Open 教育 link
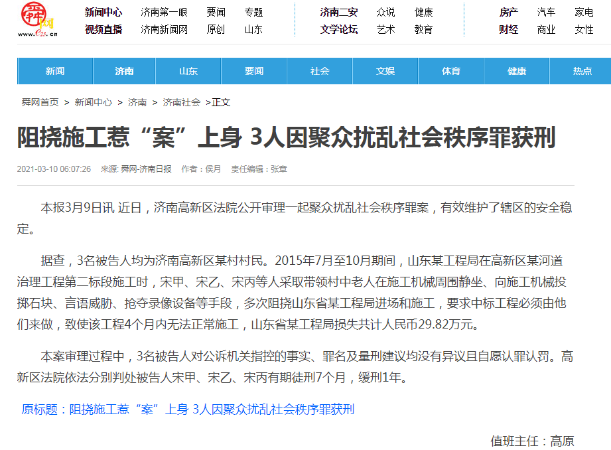 [x=424, y=30]
